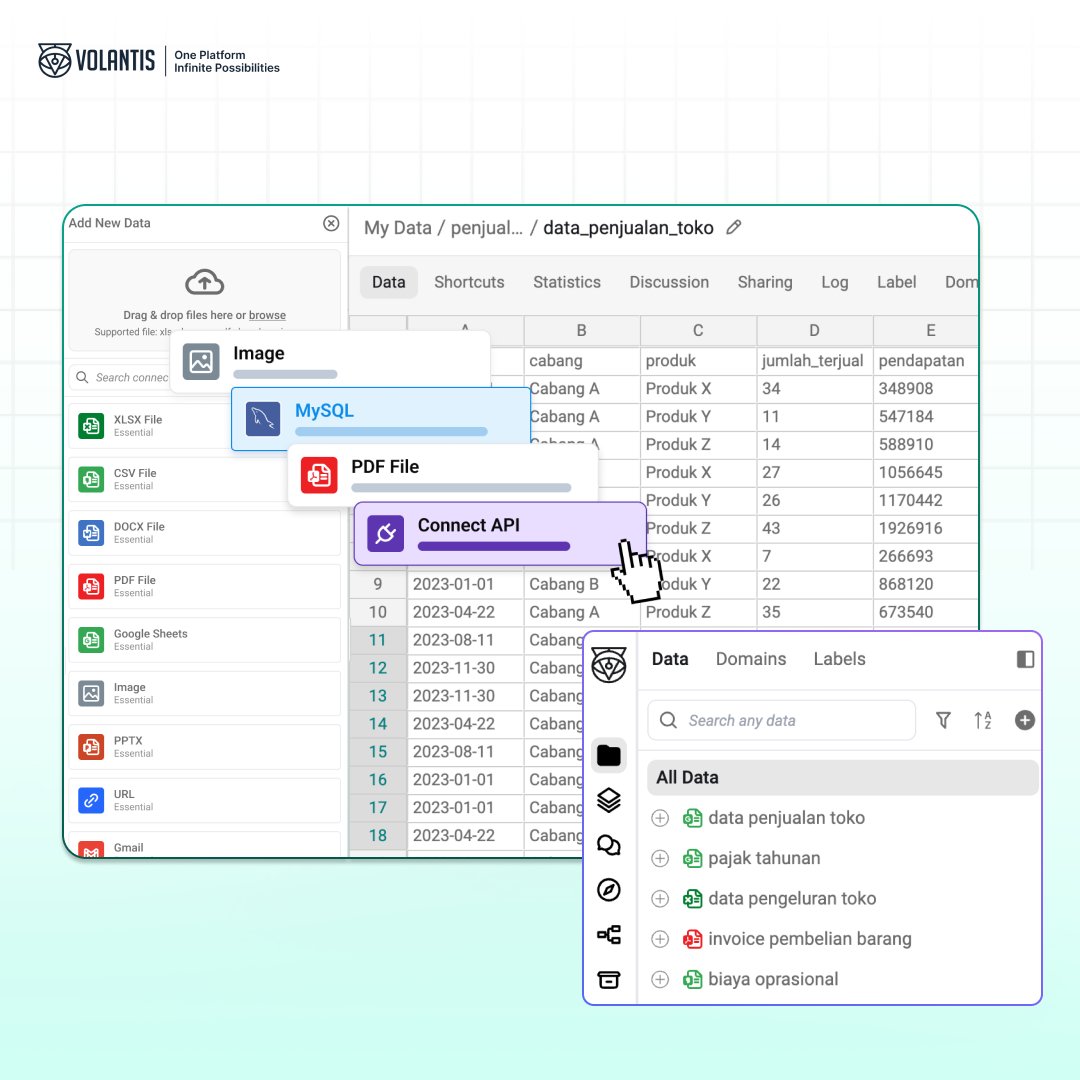The height and width of the screenshot is (1080, 1080).
Task: Open the Statistics tab
Action: click(567, 282)
